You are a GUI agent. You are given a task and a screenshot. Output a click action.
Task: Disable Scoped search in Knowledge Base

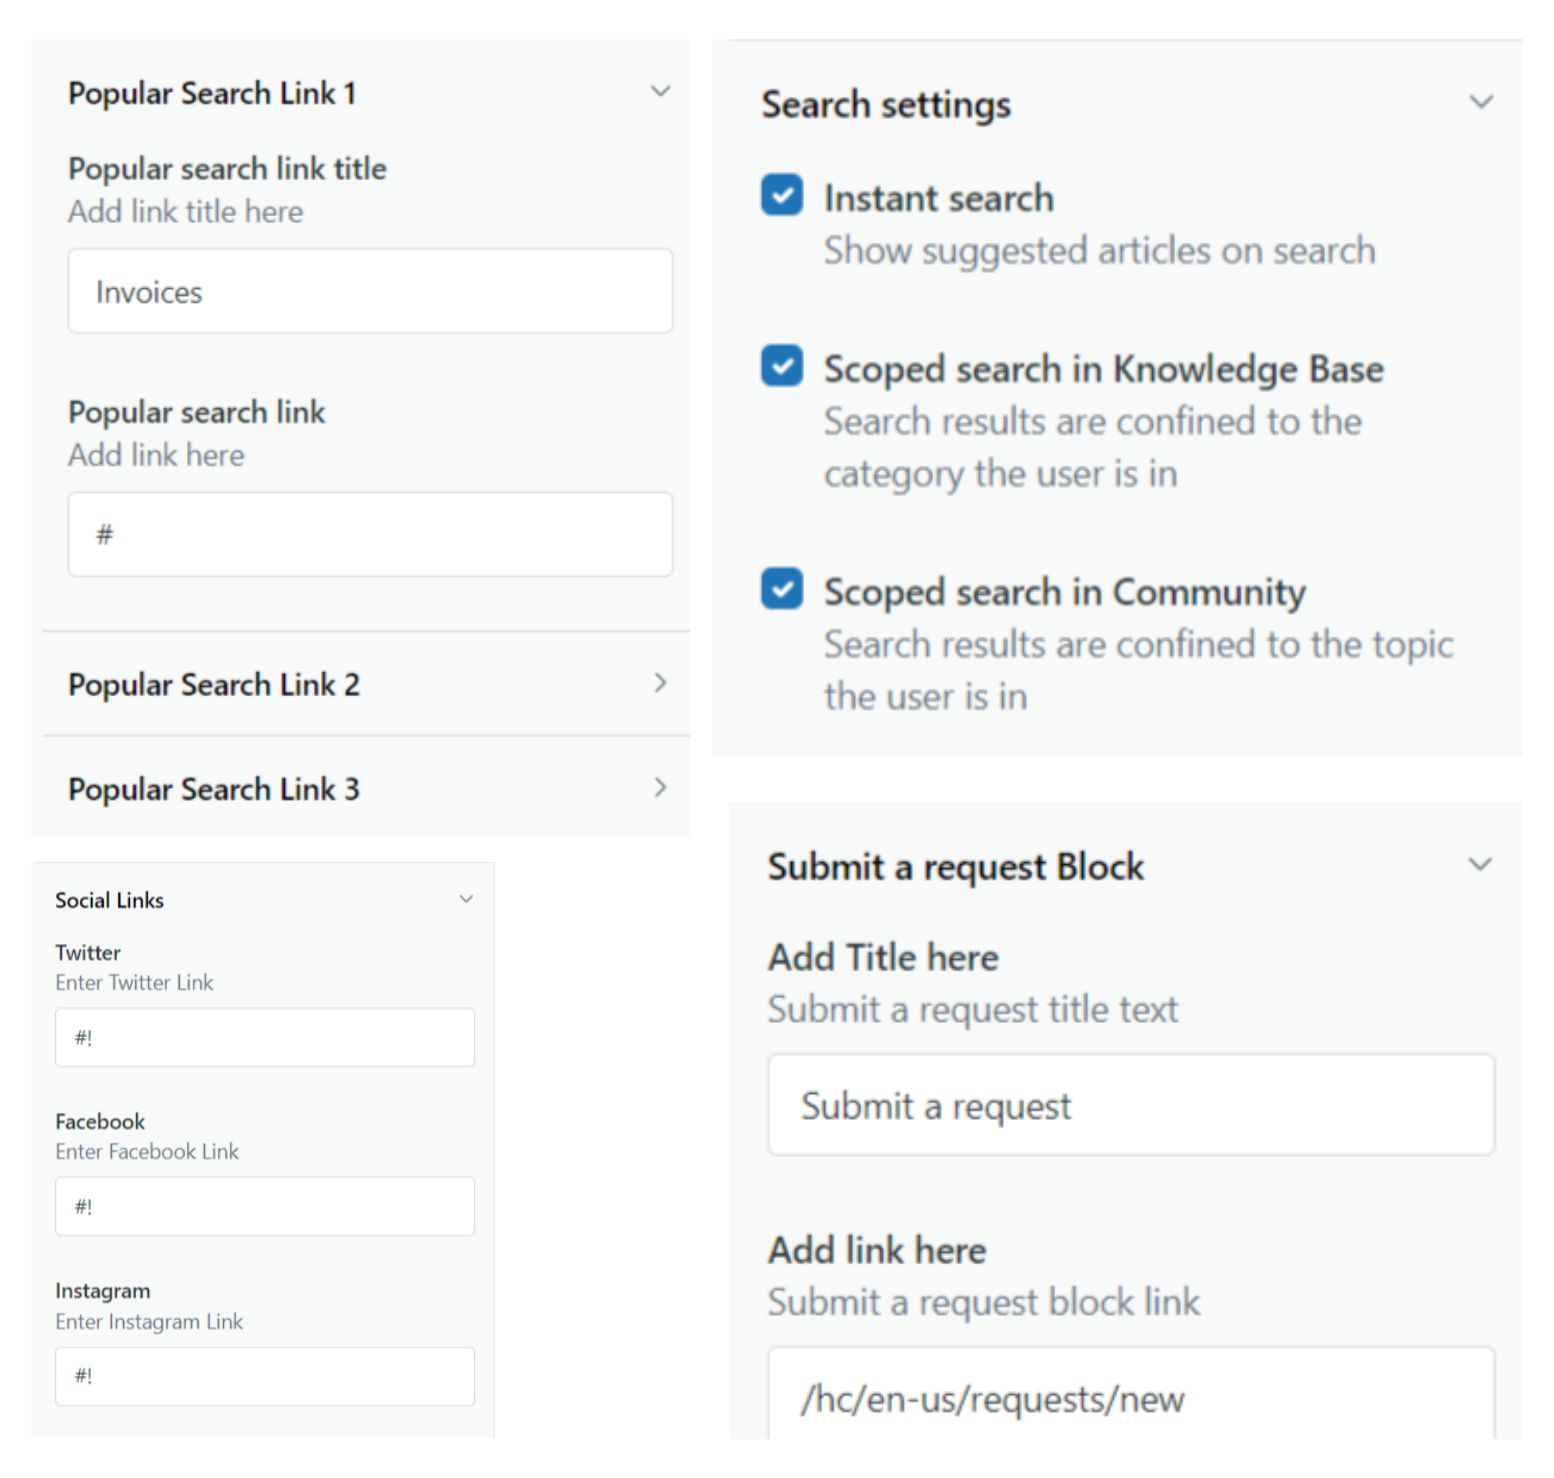[x=782, y=366]
